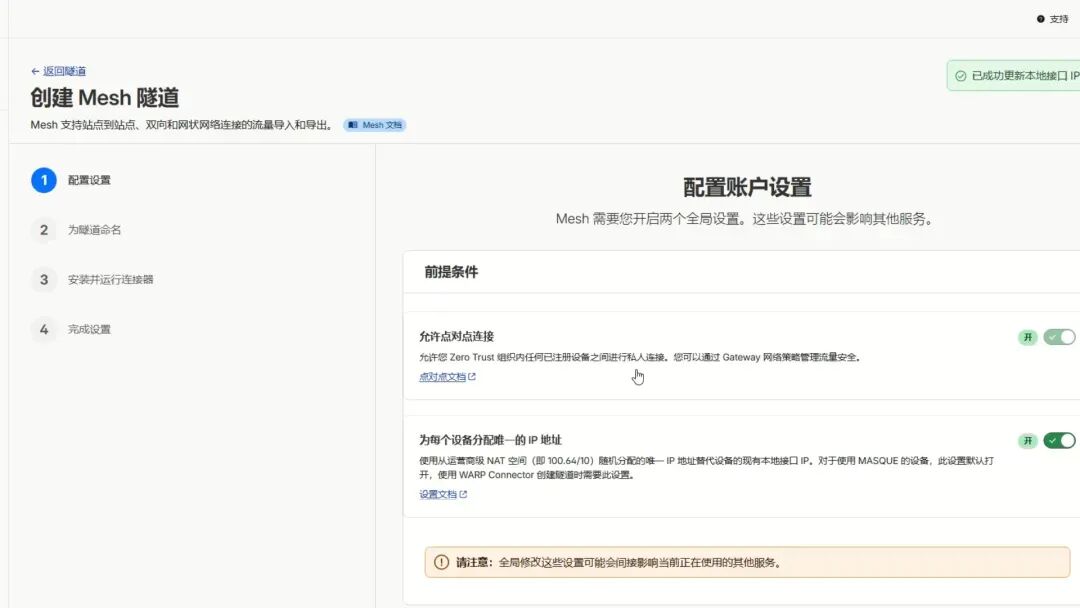Click the 前提条件 section heading
1080x608 pixels.
[451, 272]
